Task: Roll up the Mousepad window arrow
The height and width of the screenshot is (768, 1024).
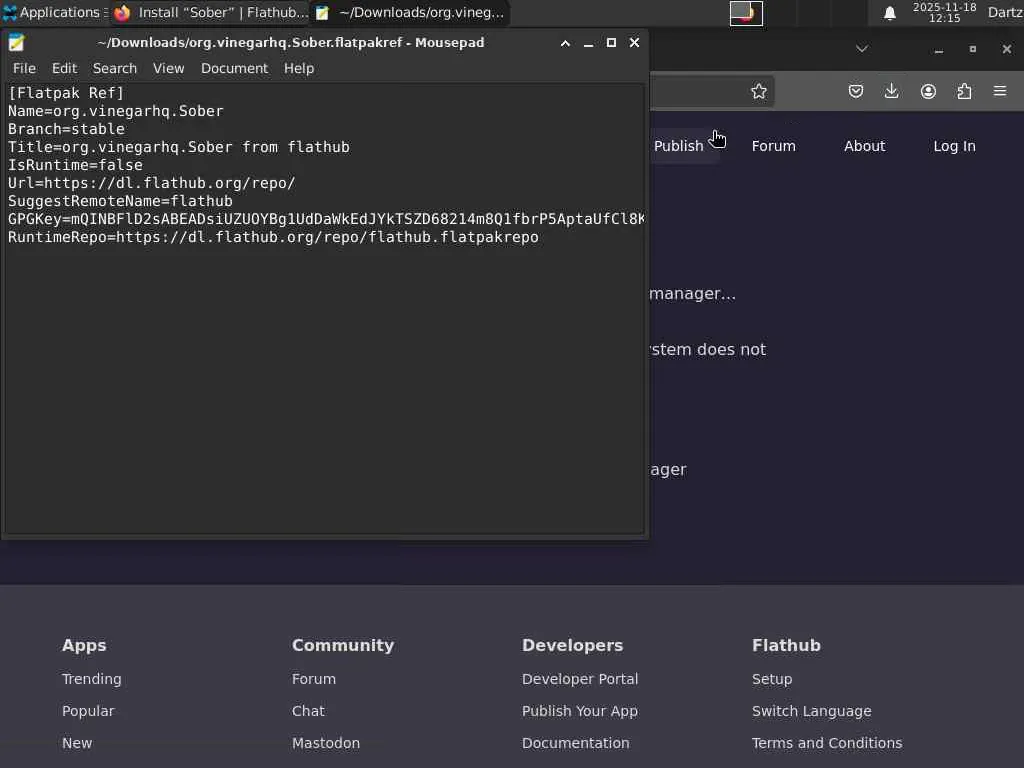Action: (x=565, y=43)
